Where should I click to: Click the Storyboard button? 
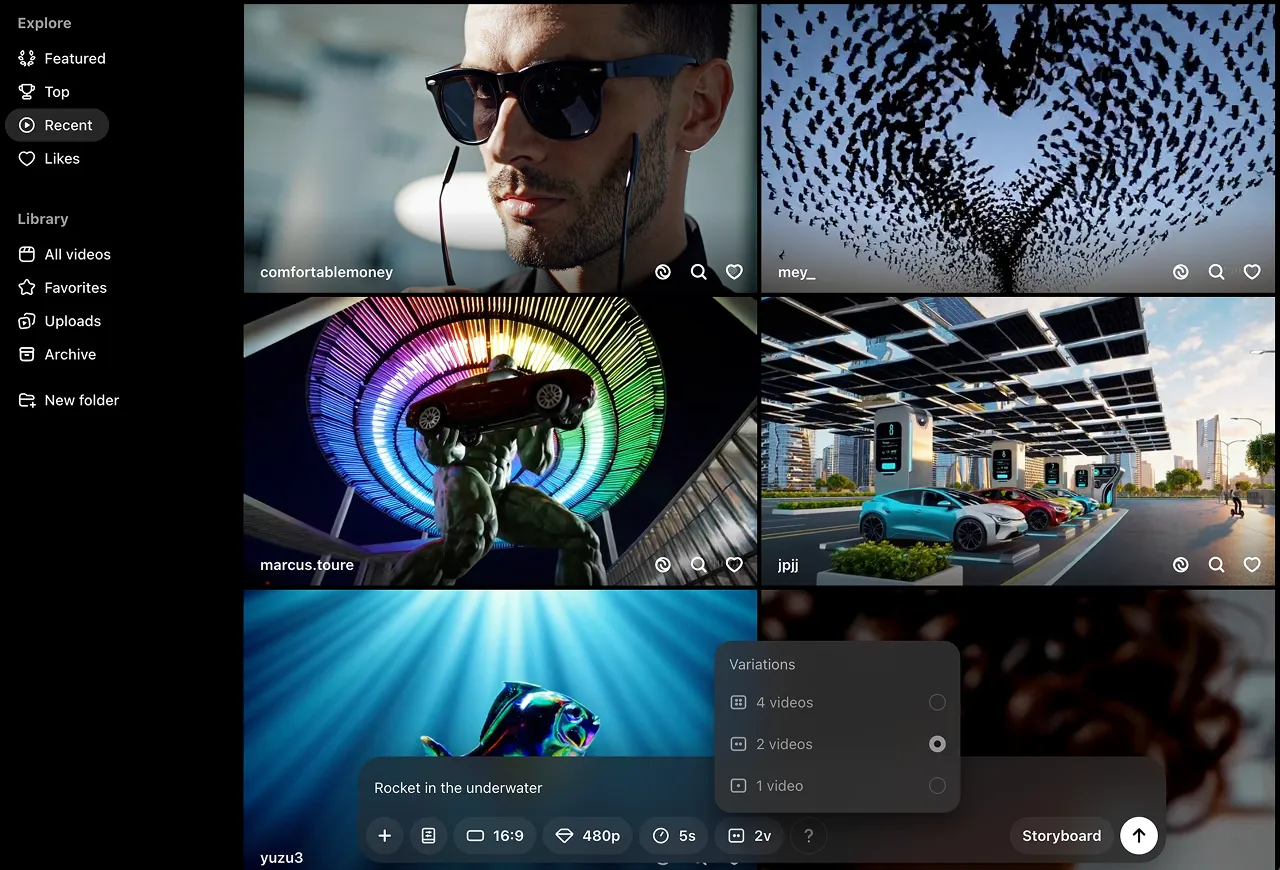pos(1061,836)
